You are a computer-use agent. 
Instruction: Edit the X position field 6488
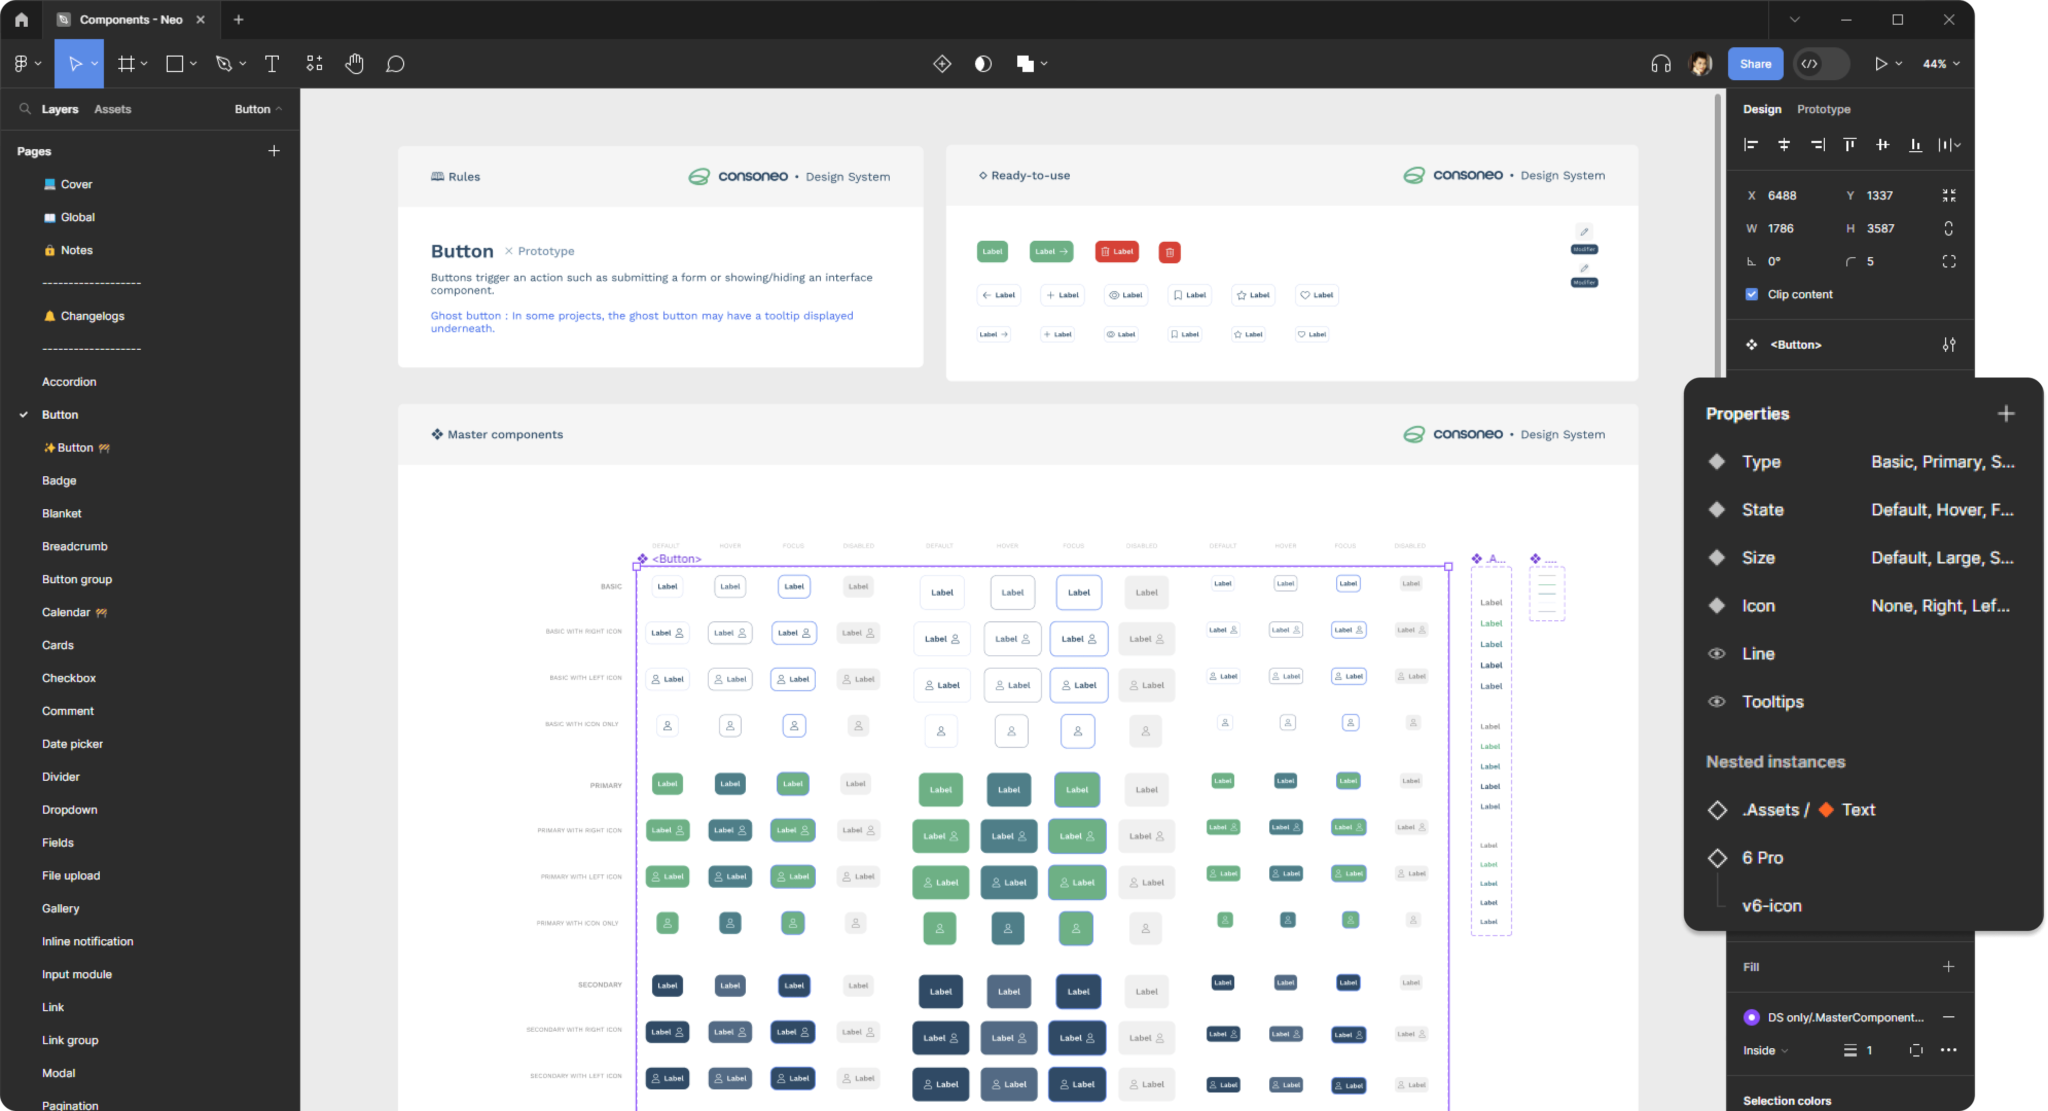pos(1781,195)
